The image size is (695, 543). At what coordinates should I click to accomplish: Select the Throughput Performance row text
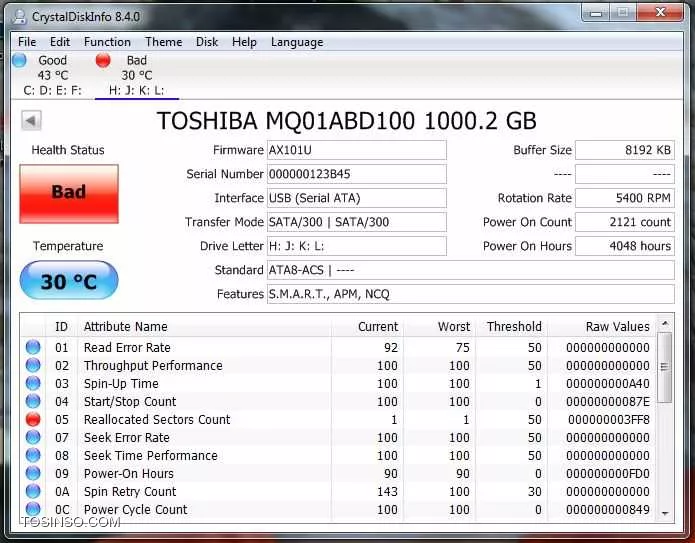pos(153,366)
